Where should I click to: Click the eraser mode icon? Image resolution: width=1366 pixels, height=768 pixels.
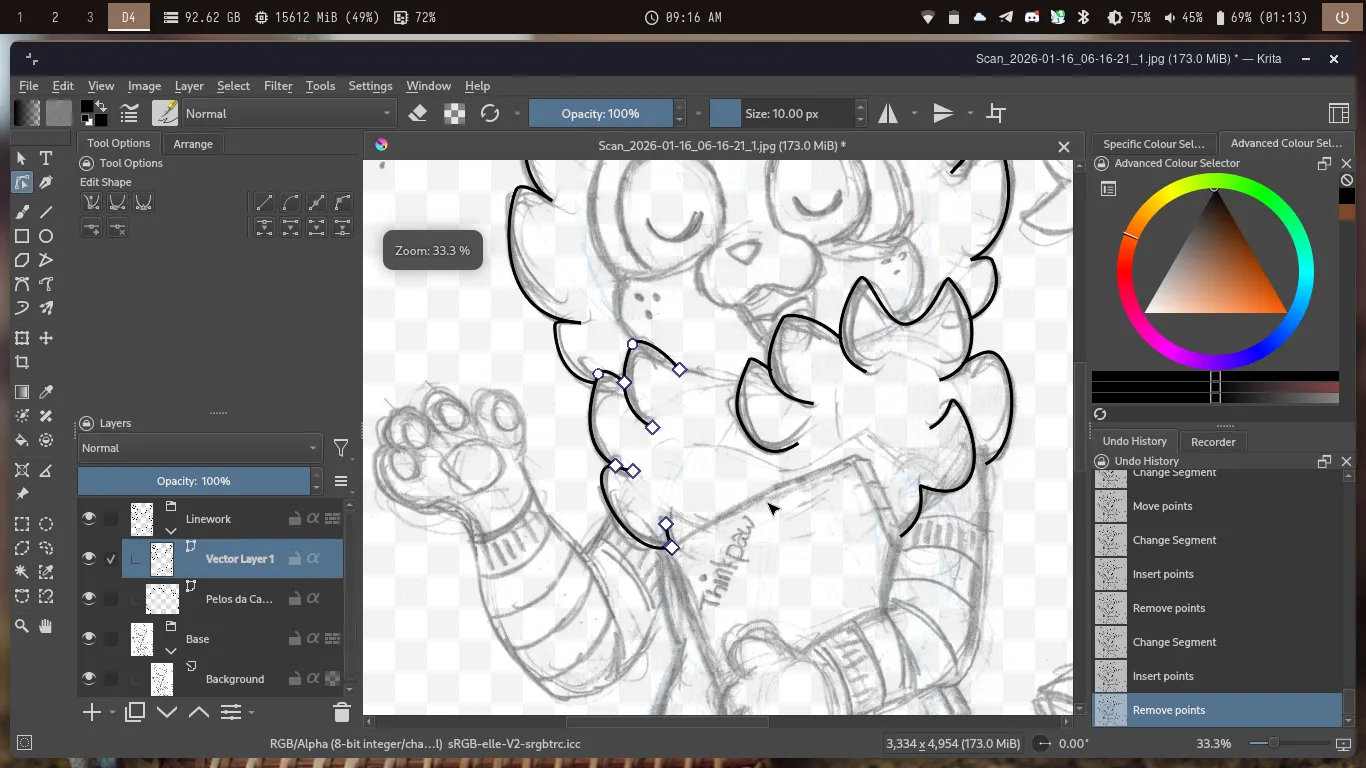click(418, 113)
